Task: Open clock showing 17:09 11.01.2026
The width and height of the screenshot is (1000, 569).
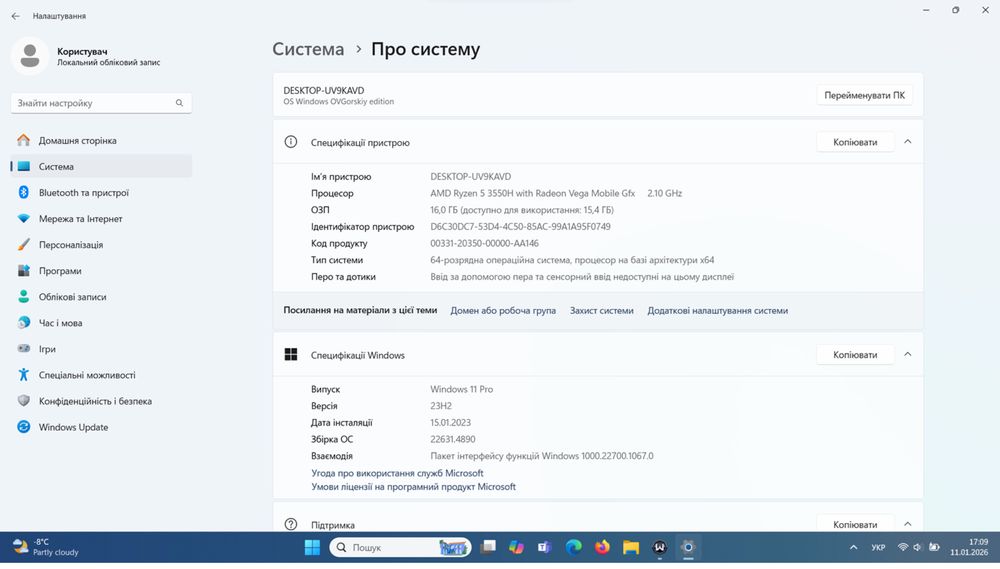Action: pyautogui.click(x=969, y=547)
